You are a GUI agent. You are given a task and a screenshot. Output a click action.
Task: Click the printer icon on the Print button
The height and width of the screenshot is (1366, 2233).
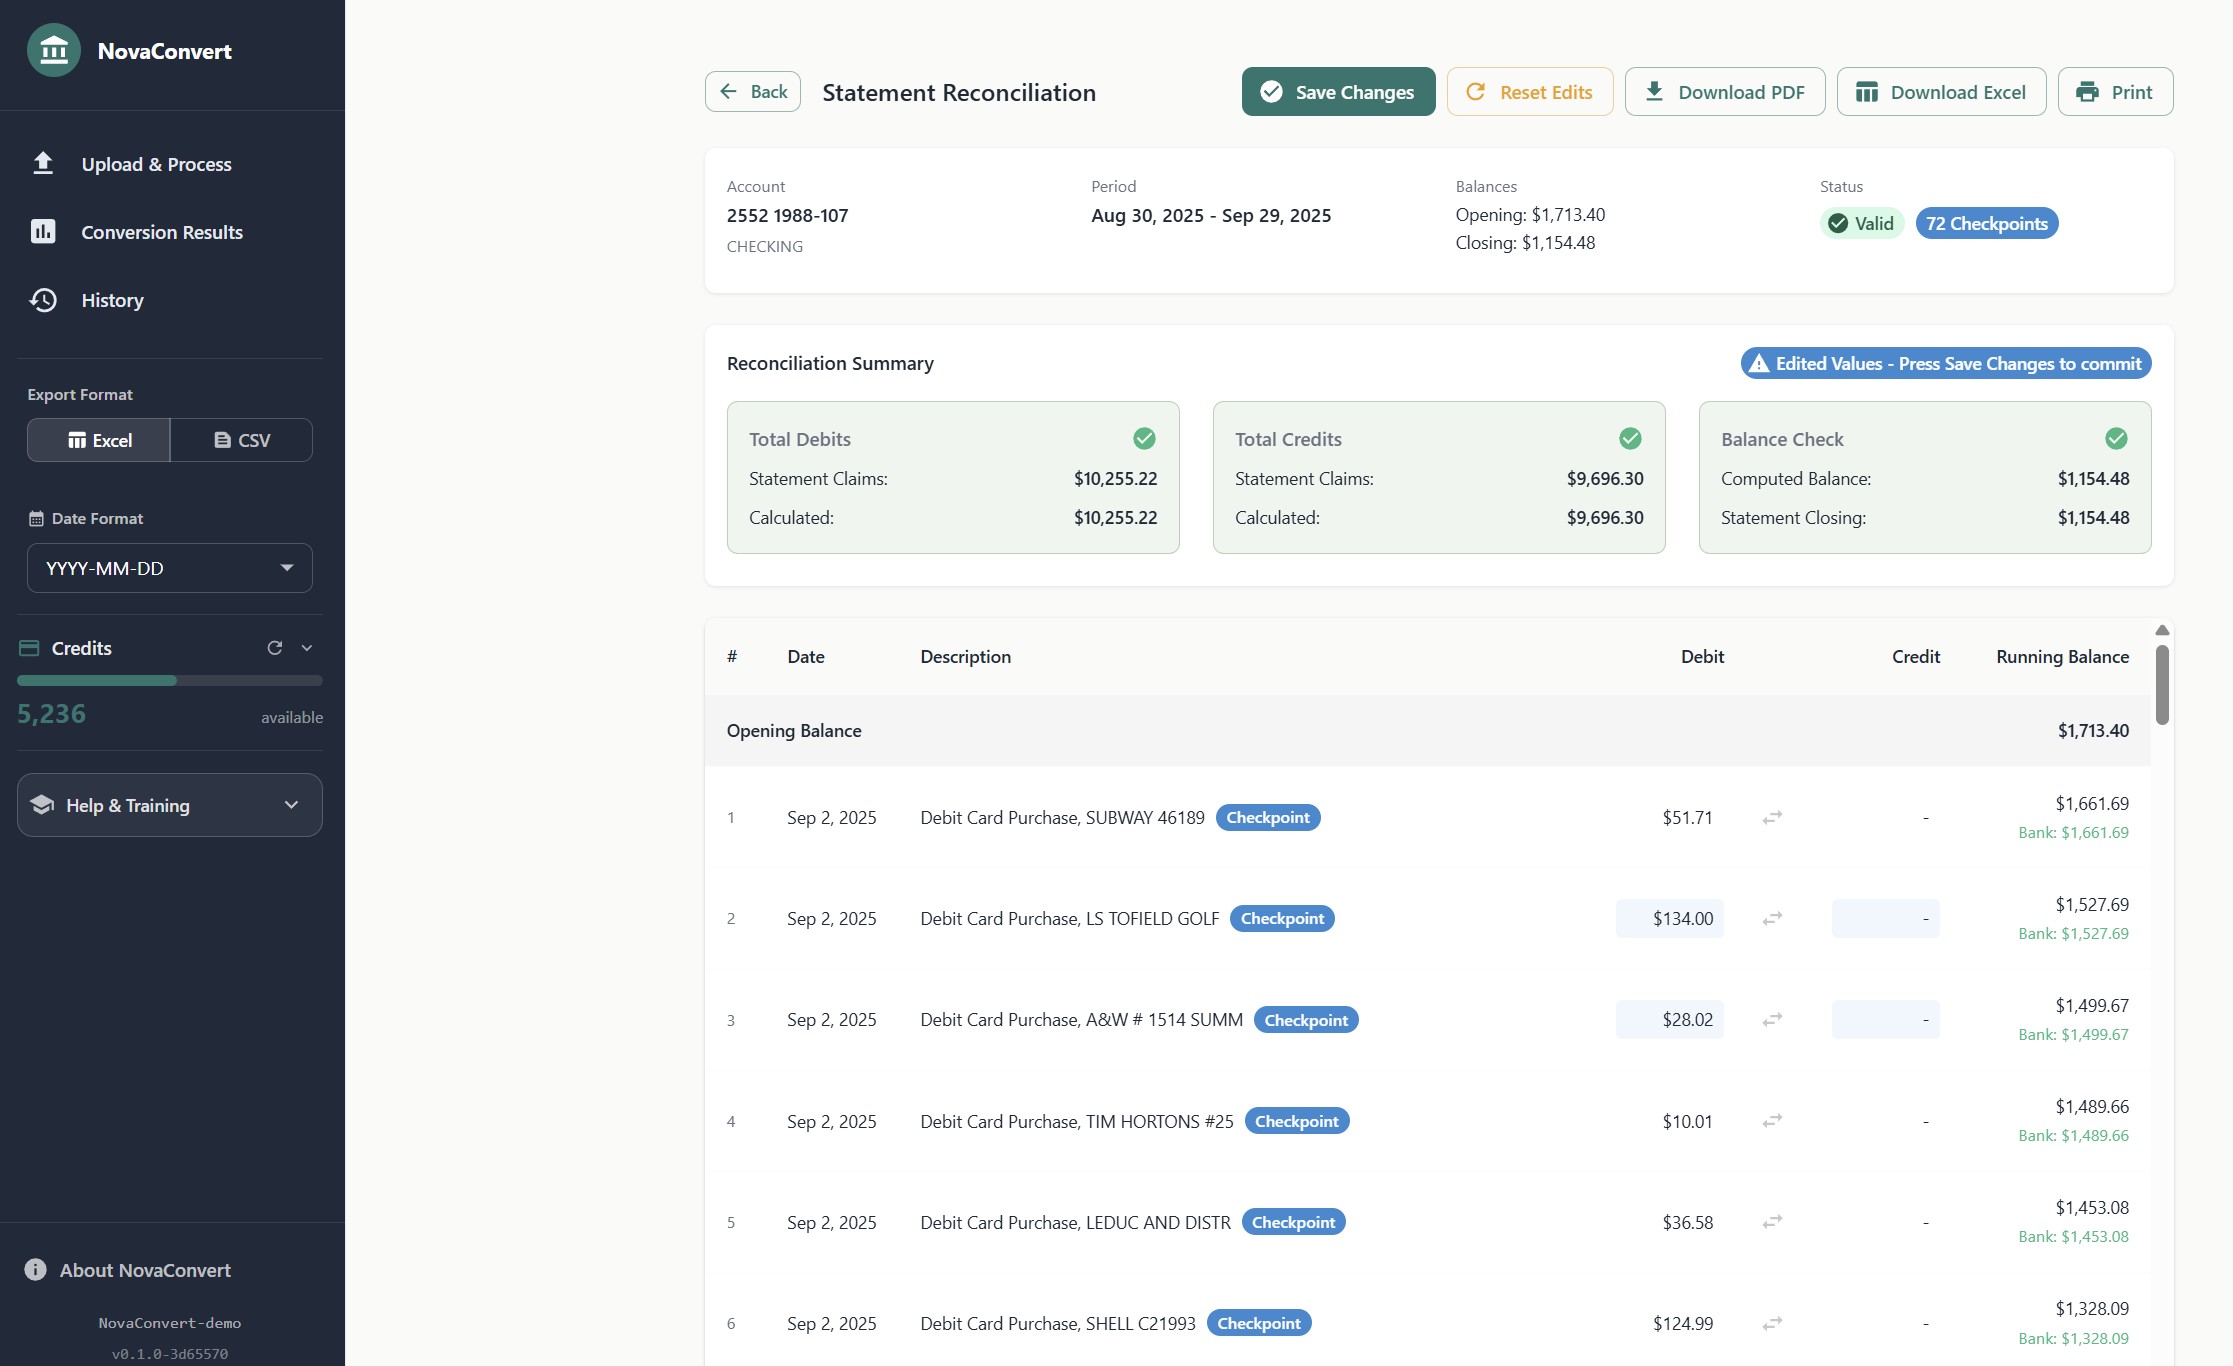coord(2088,91)
